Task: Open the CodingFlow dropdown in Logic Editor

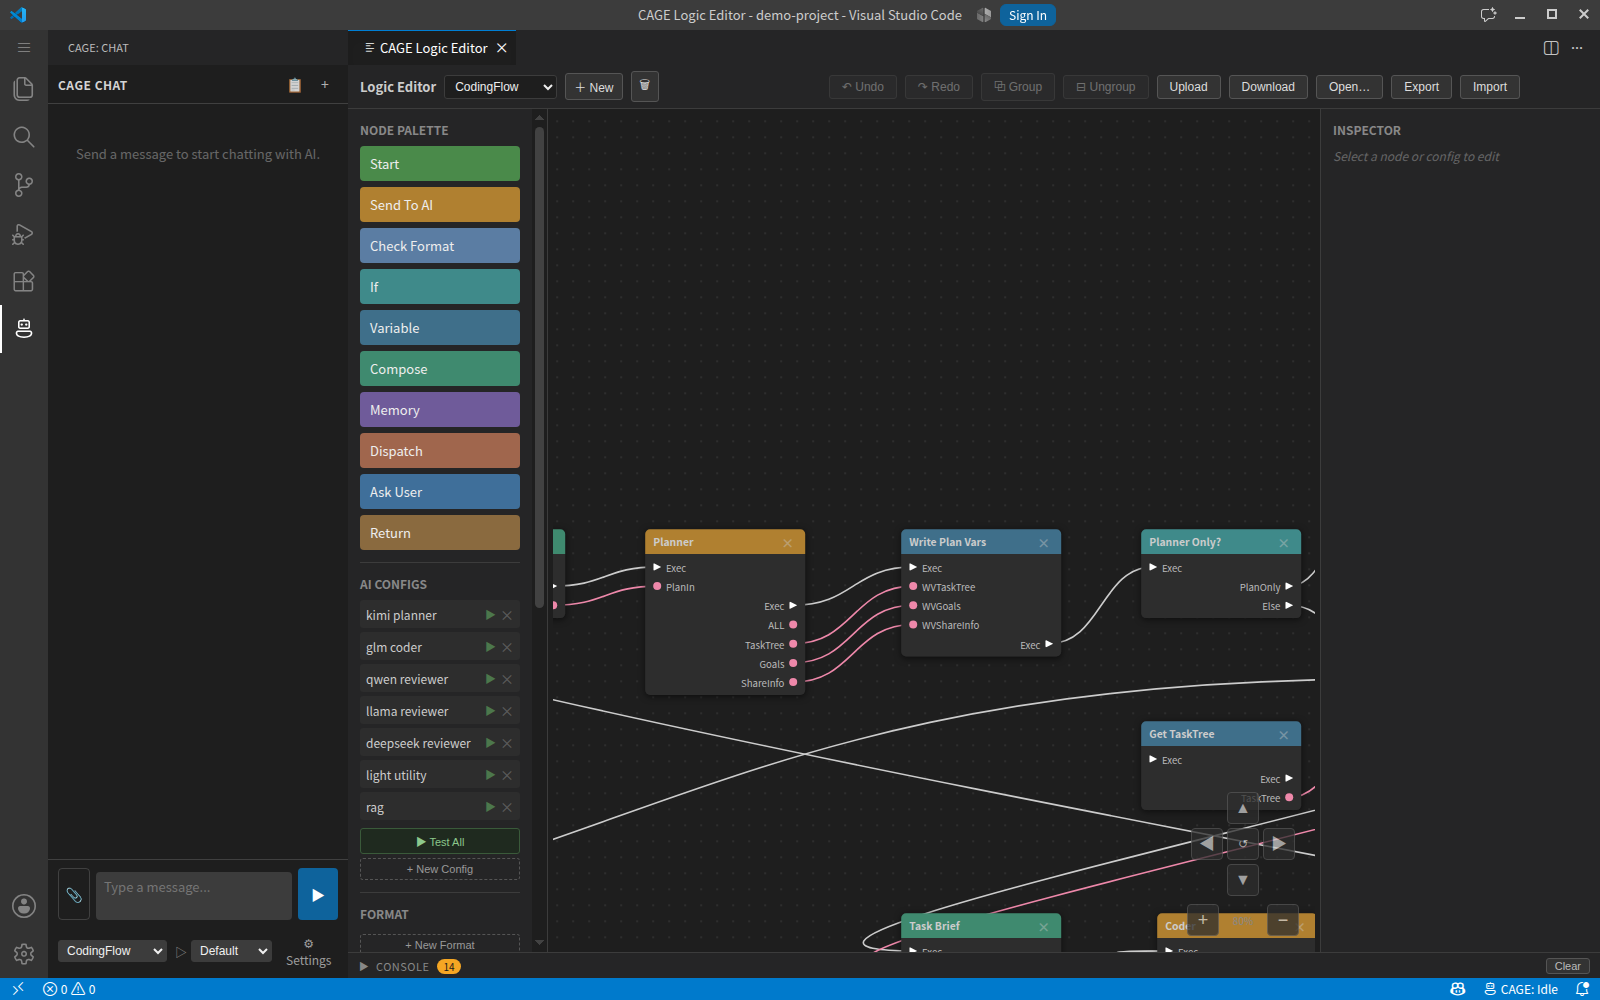Action: coord(500,87)
